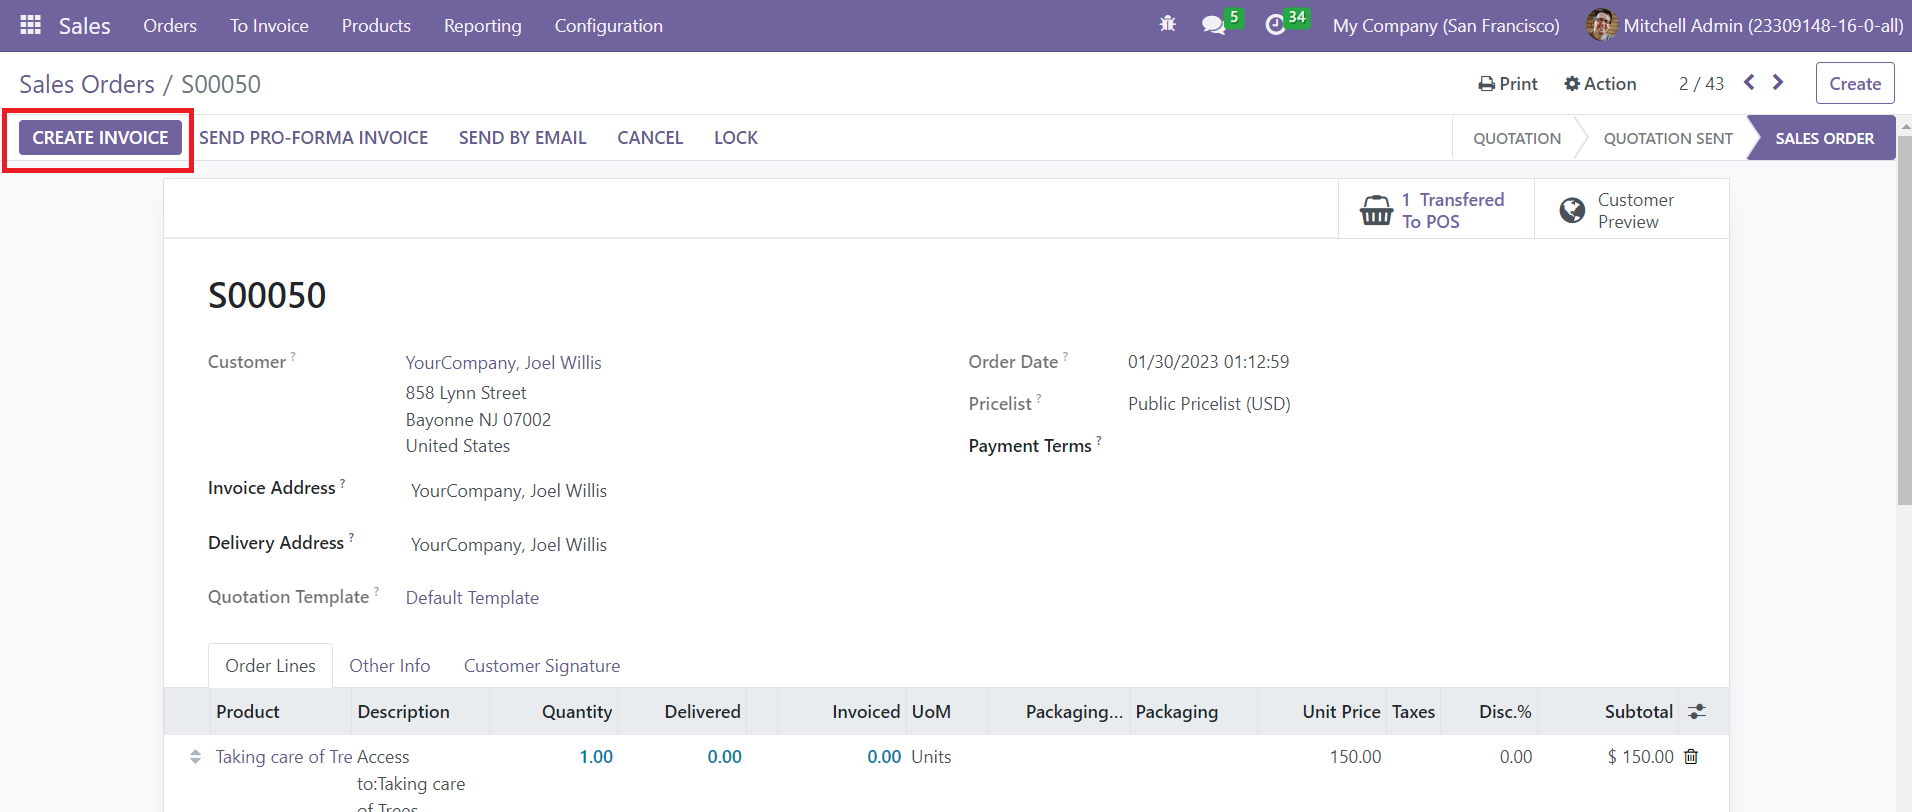Select the Quotation status stage
The image size is (1912, 812).
click(1516, 138)
